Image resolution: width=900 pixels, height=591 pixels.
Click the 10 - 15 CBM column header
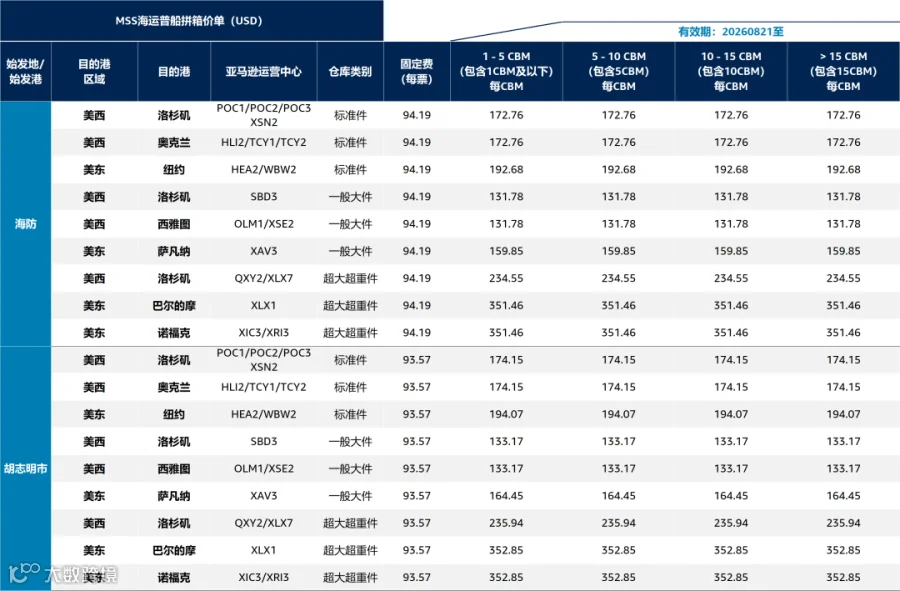[731, 71]
